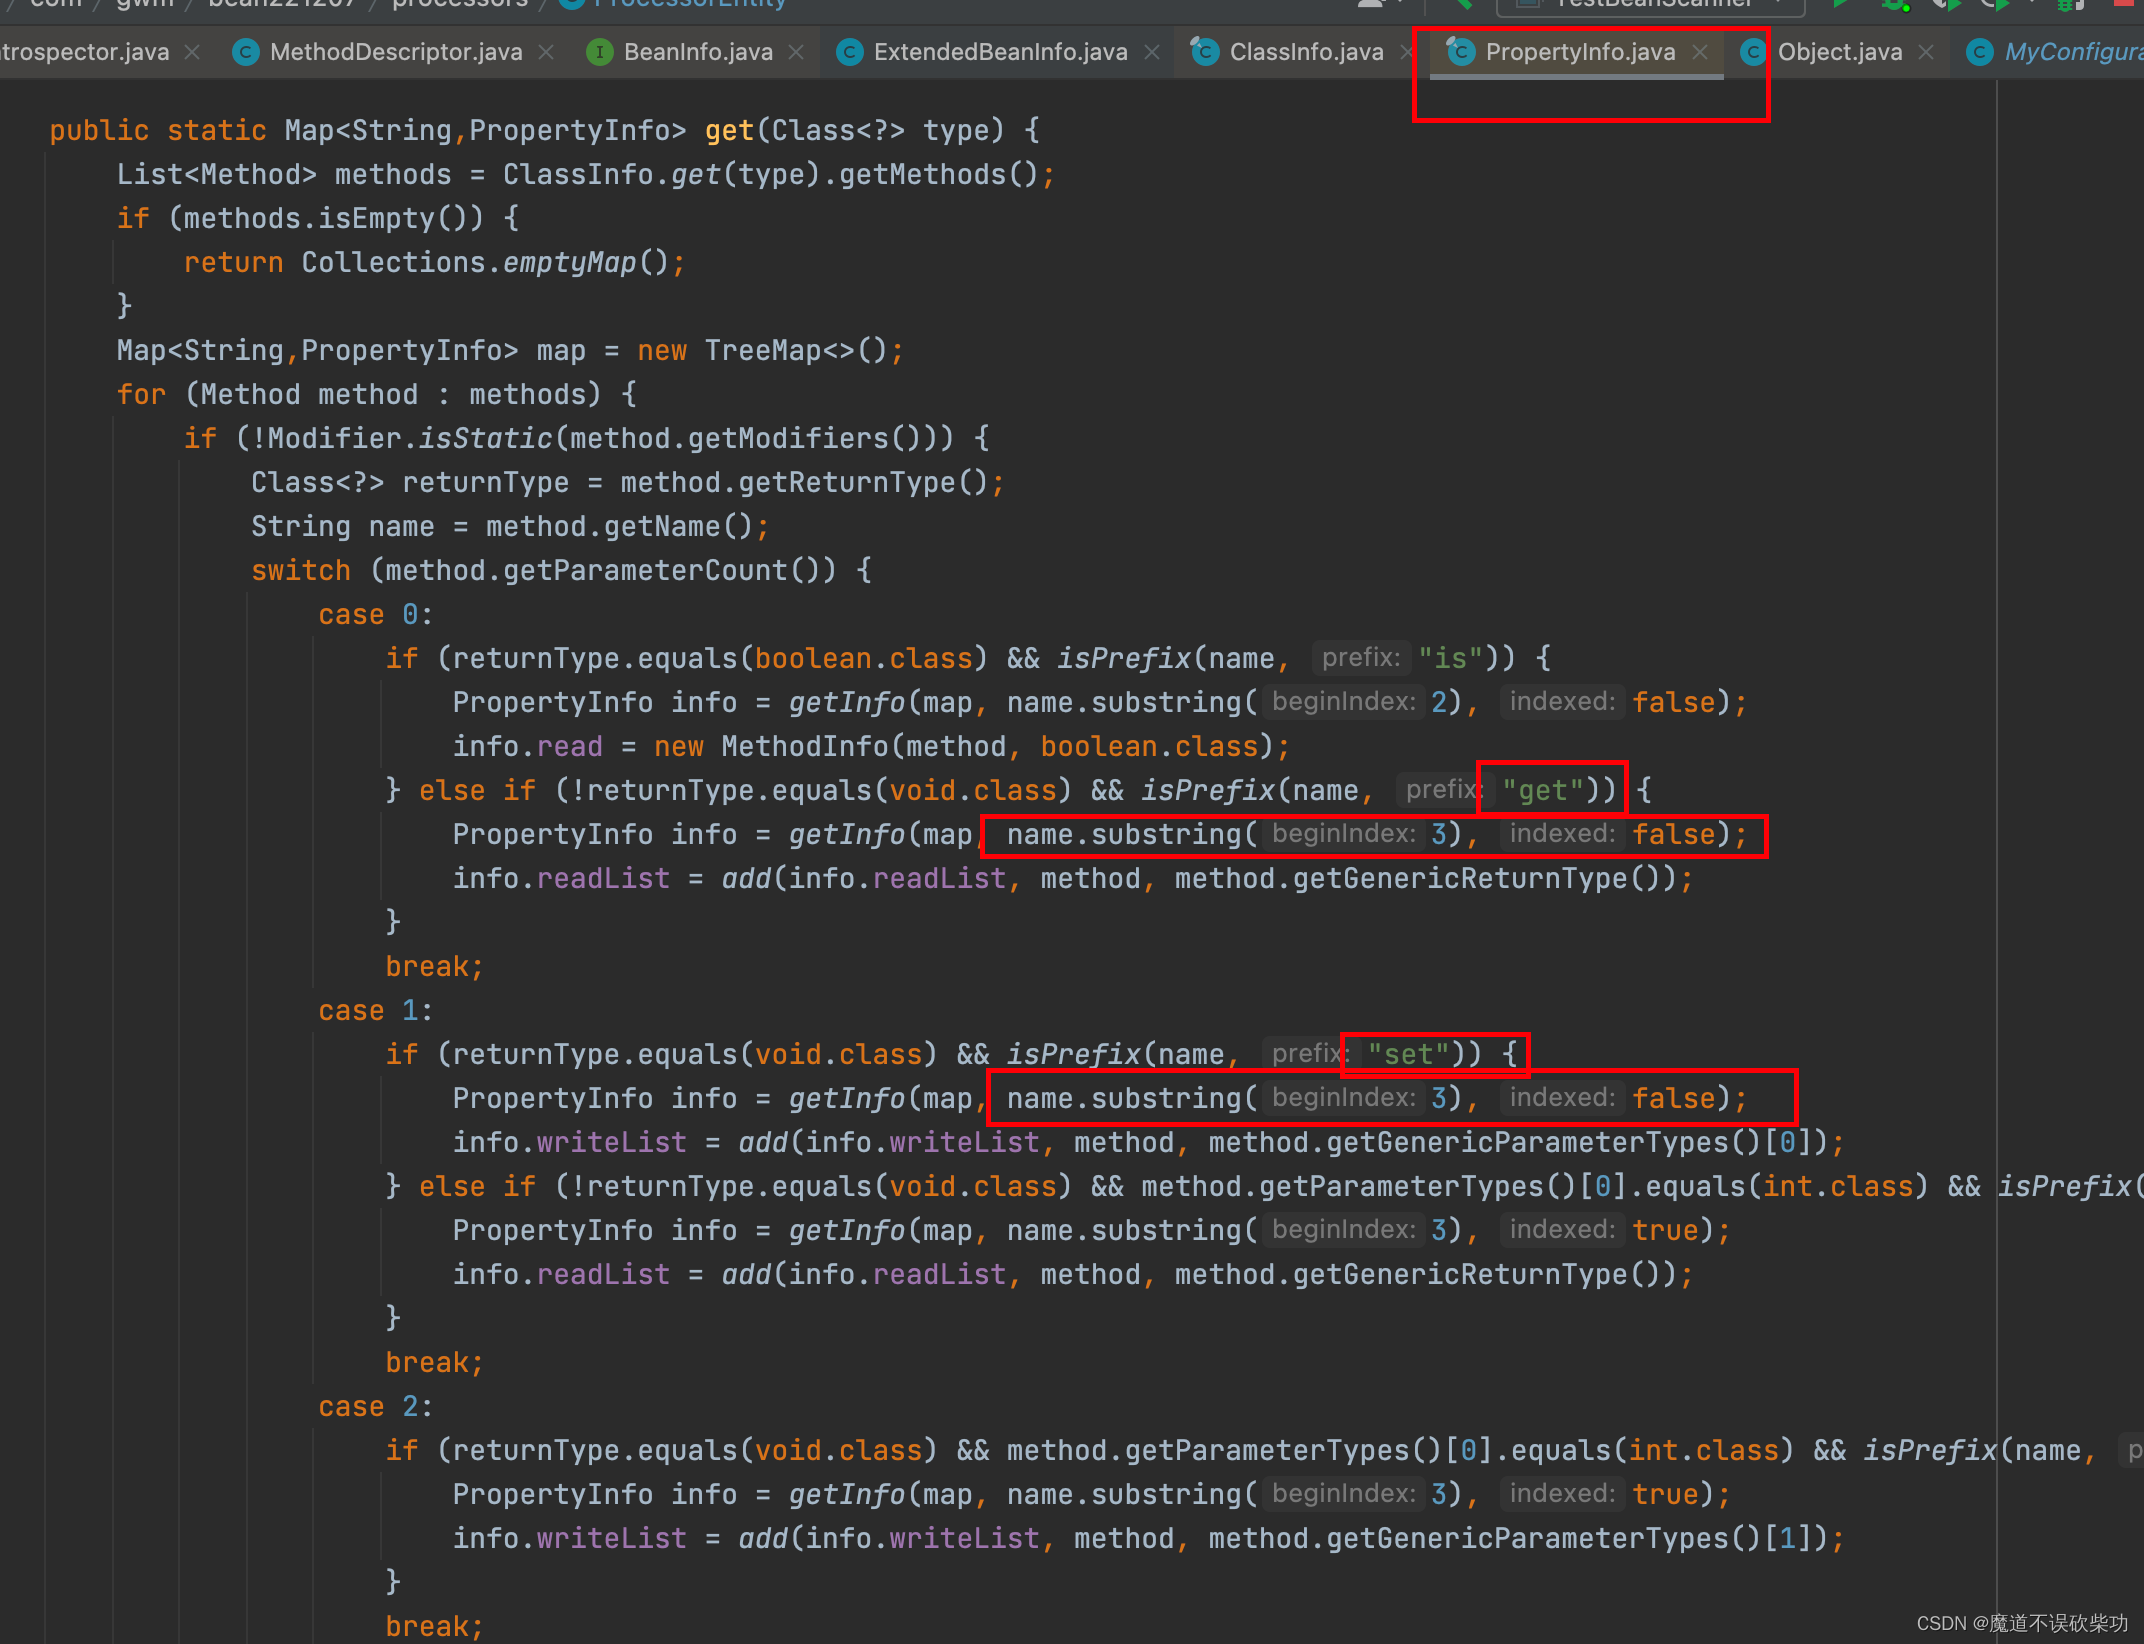Close the Object.java tab
This screenshot has height=1644, width=2144.
1926,52
